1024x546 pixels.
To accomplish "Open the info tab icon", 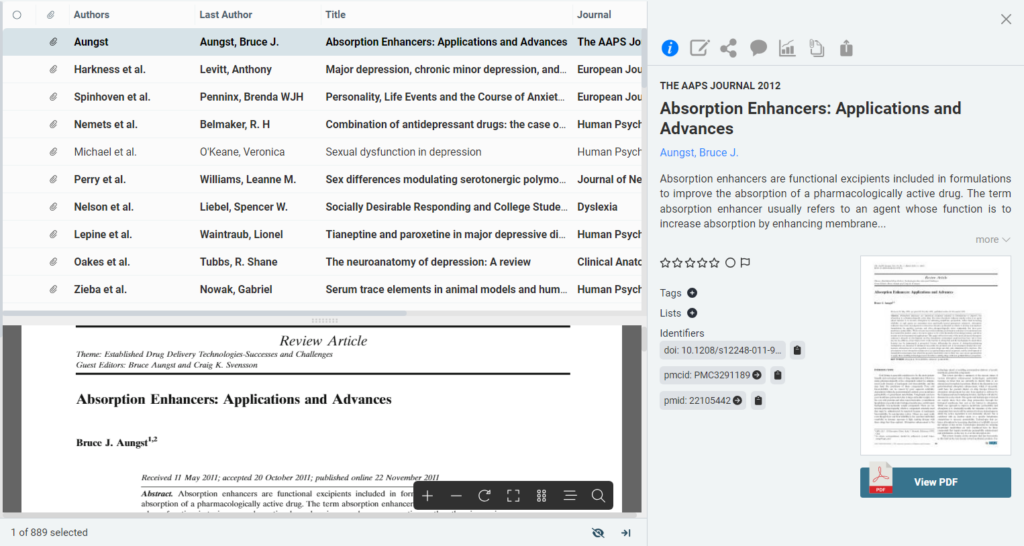I will 669,48.
